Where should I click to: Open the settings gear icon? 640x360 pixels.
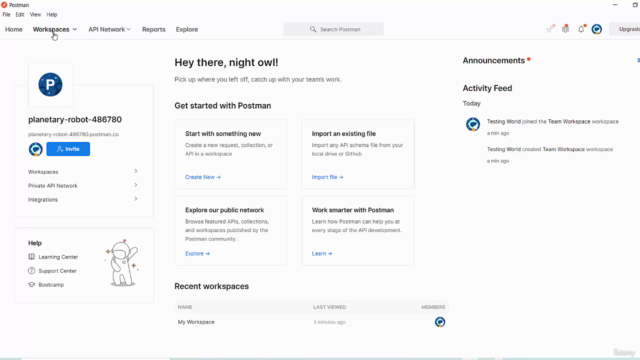click(x=565, y=29)
